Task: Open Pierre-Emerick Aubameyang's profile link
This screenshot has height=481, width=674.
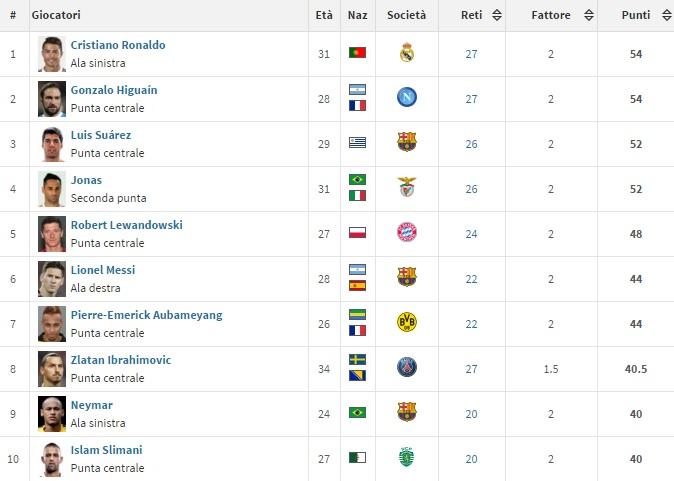Action: [x=146, y=315]
